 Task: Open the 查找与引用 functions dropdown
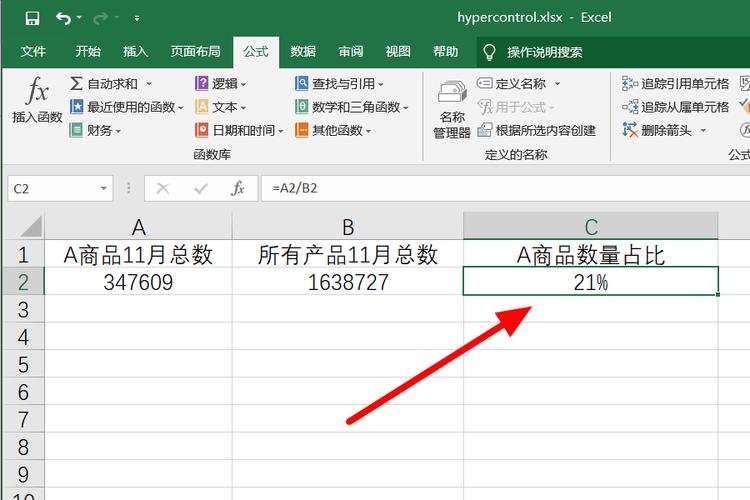pyautogui.click(x=340, y=84)
